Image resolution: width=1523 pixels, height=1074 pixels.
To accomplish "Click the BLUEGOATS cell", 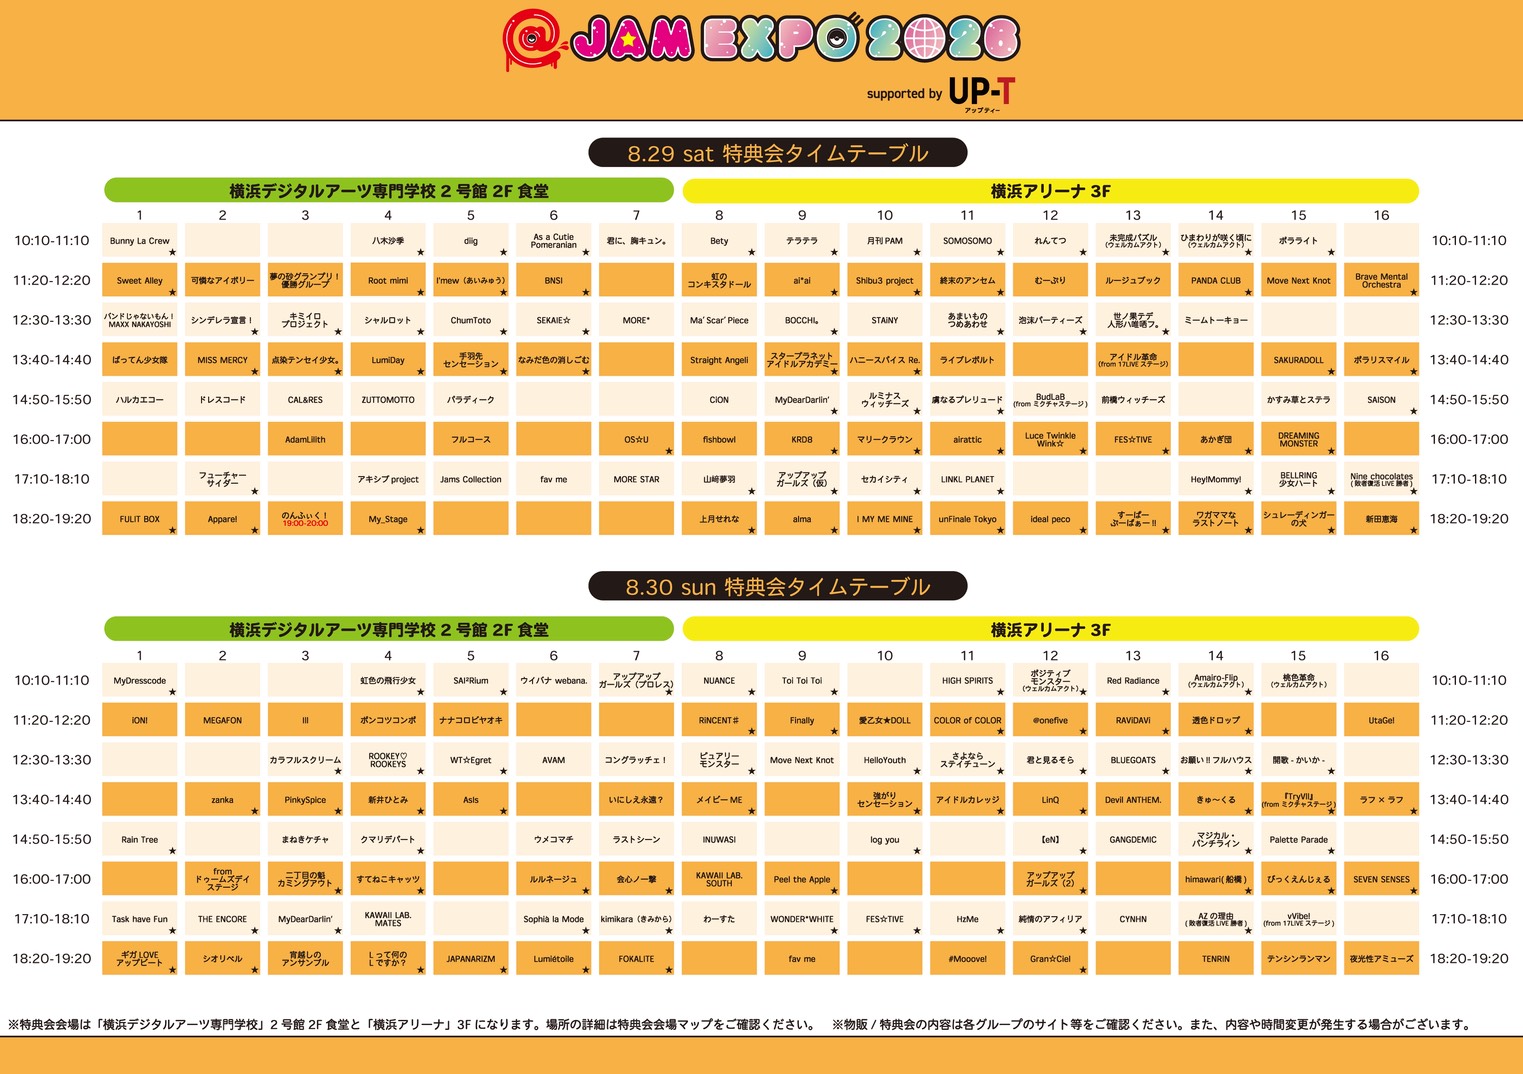I will point(1133,760).
